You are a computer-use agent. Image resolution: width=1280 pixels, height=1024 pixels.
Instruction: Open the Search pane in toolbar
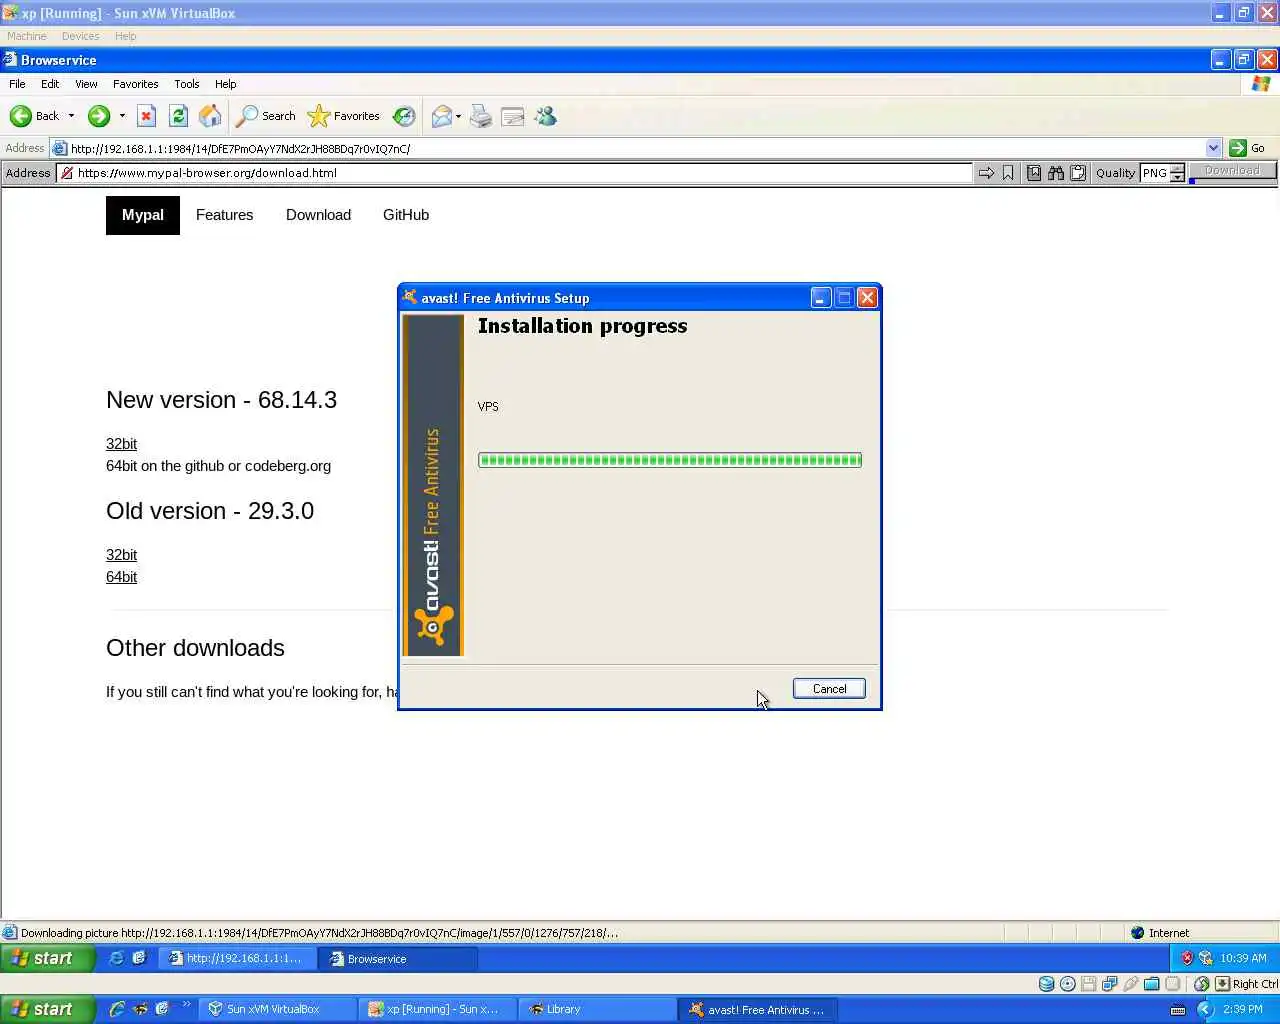266,116
